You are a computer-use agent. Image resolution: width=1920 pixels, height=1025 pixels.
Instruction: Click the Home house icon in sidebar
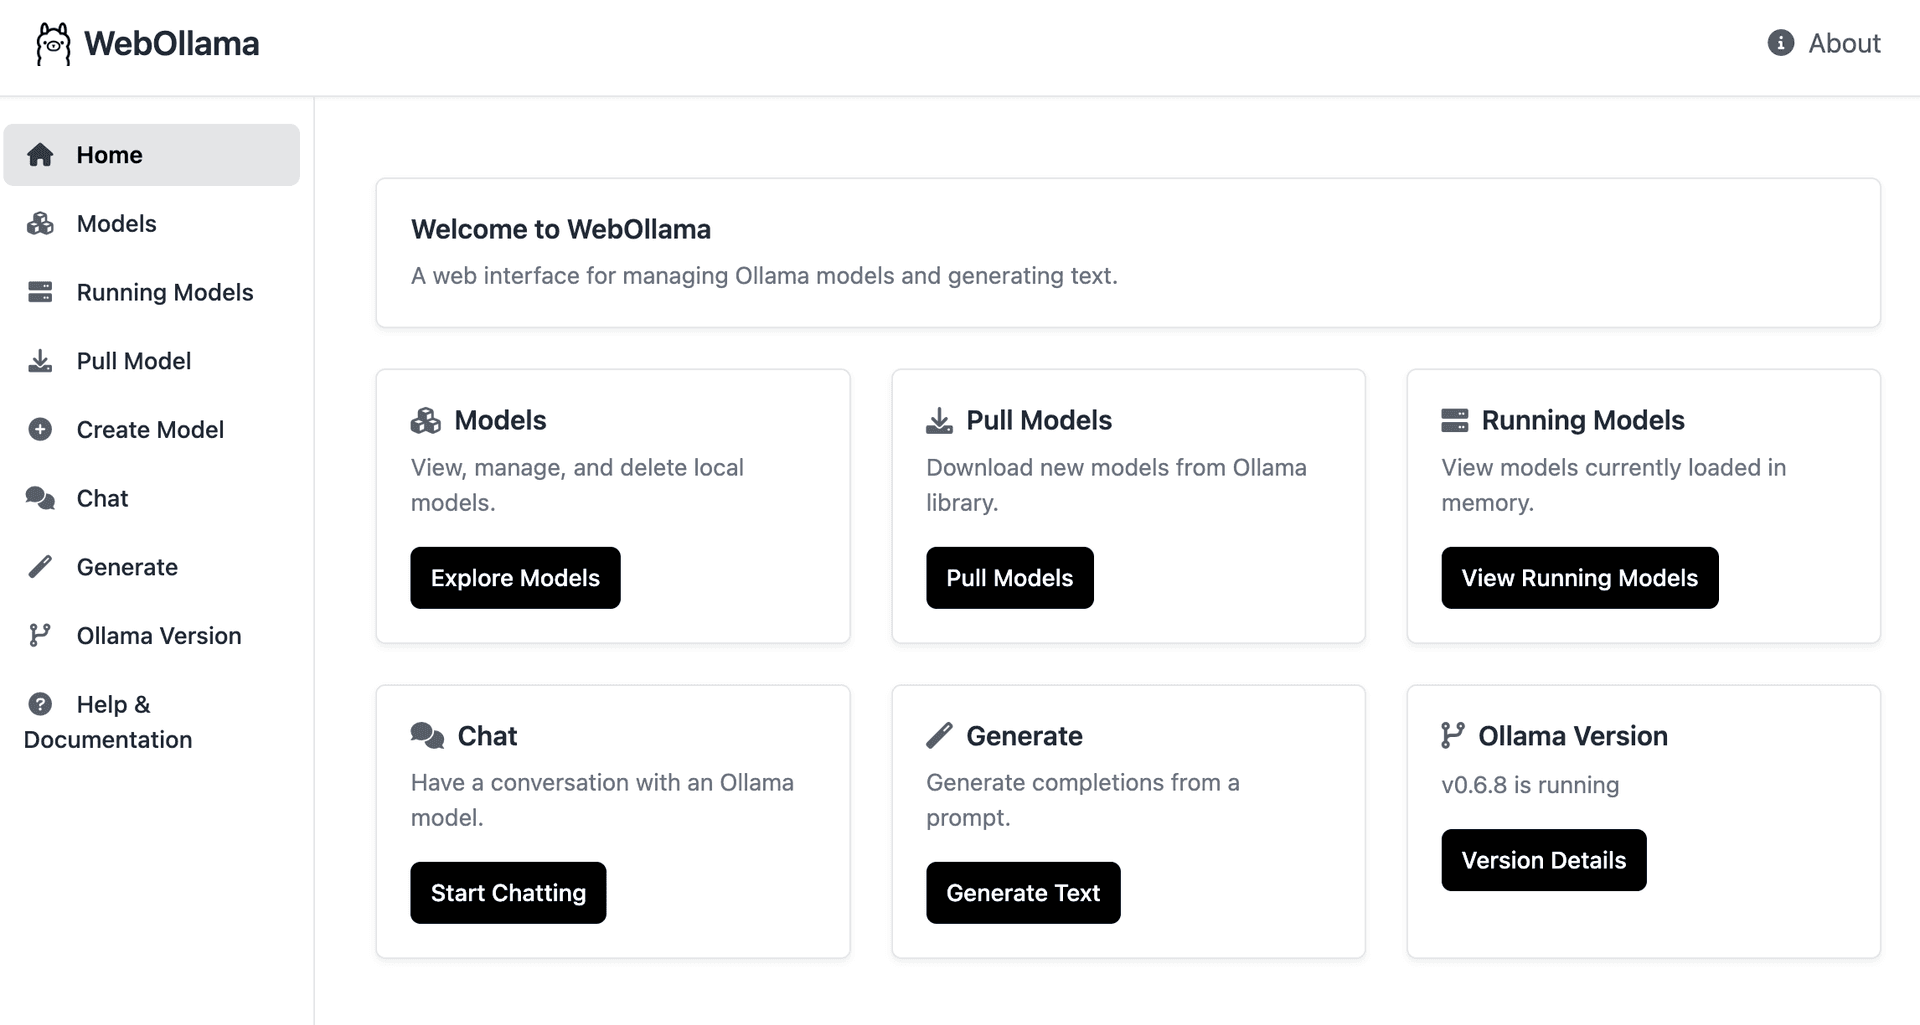(x=40, y=155)
